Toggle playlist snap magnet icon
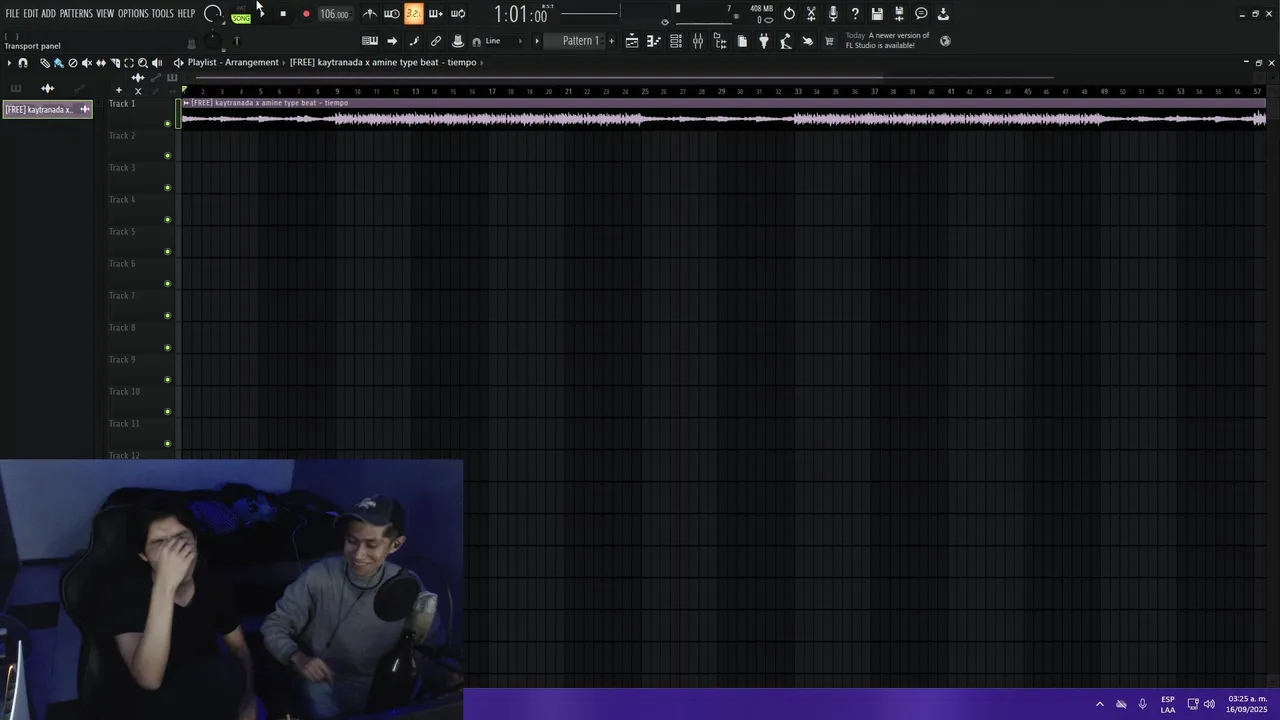Image resolution: width=1280 pixels, height=720 pixels. pyautogui.click(x=23, y=63)
